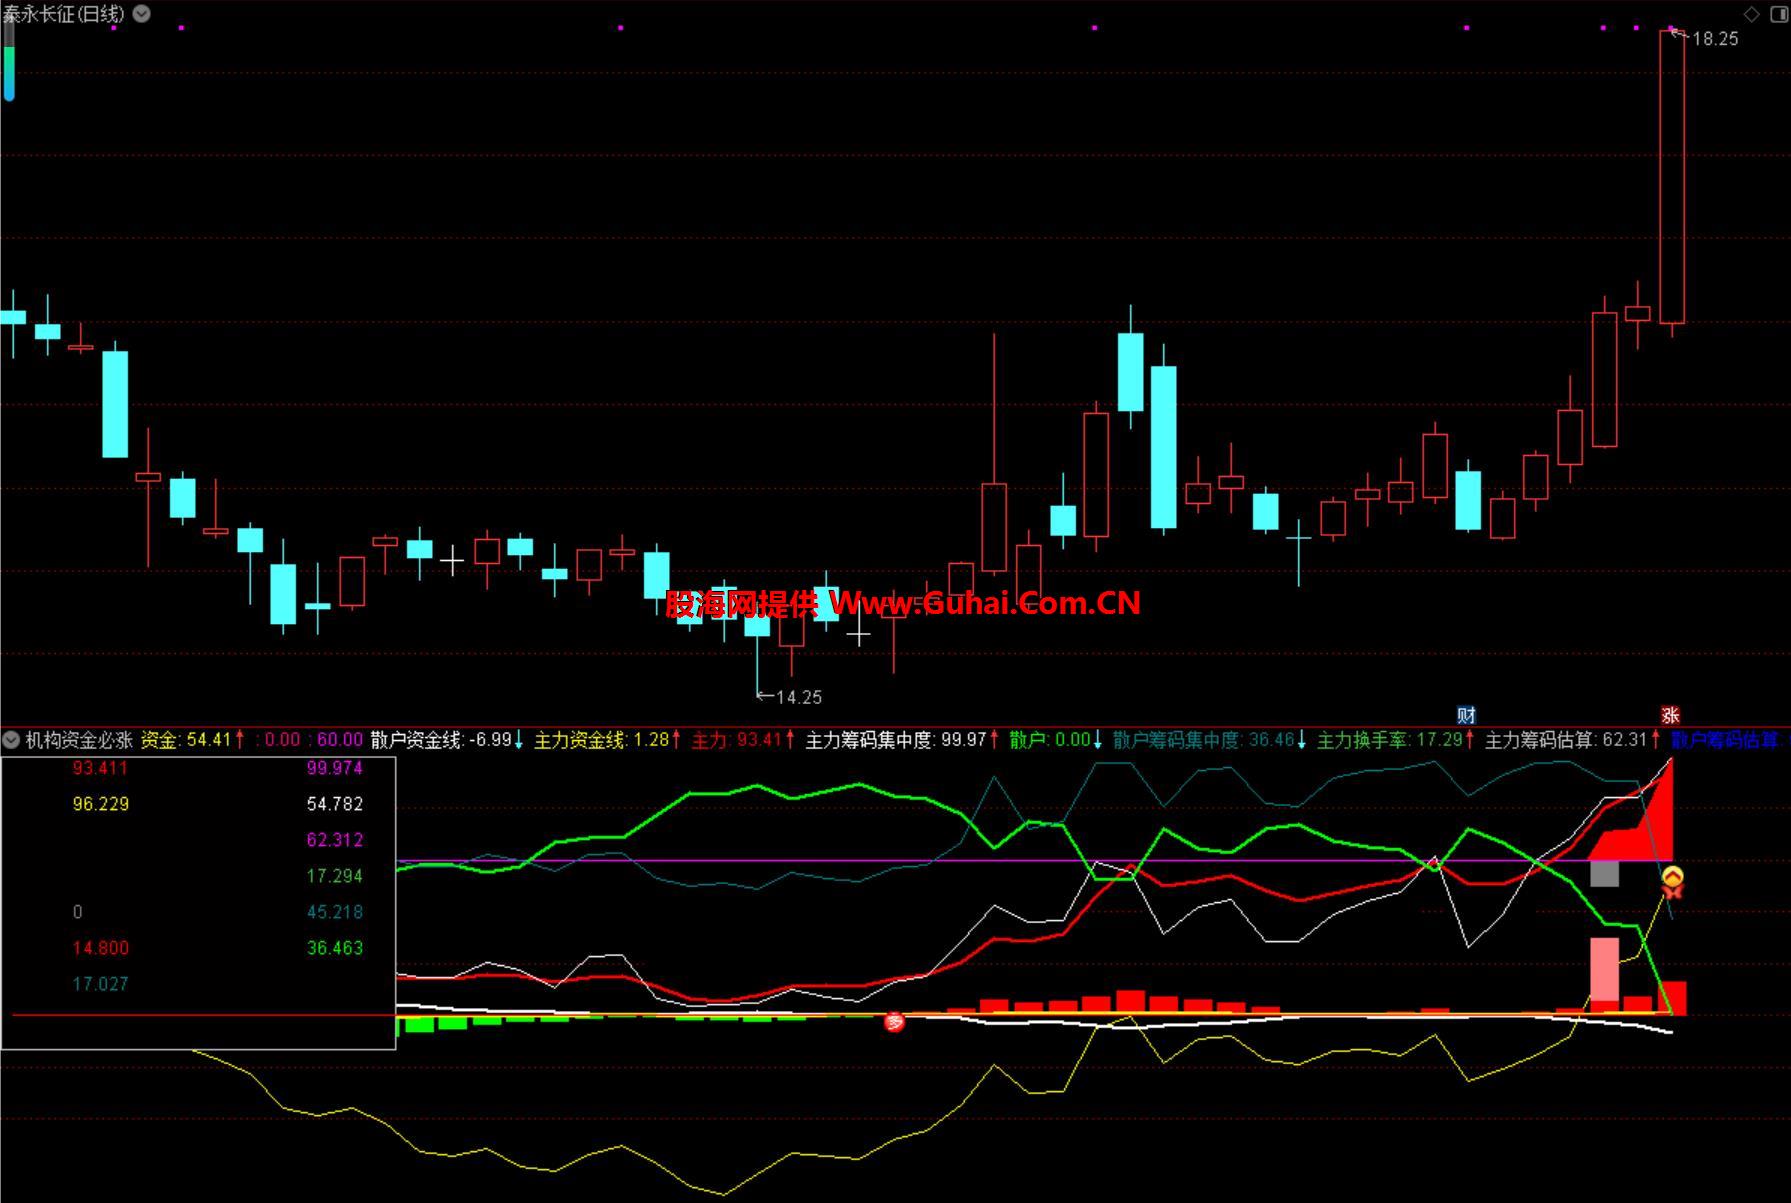Click the blue 财 marker icon
This screenshot has height=1203, width=1791.
tap(1466, 715)
